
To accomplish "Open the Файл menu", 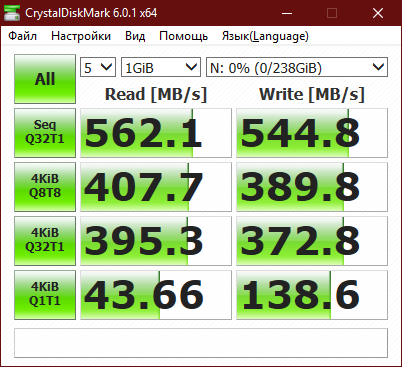I will click(22, 36).
